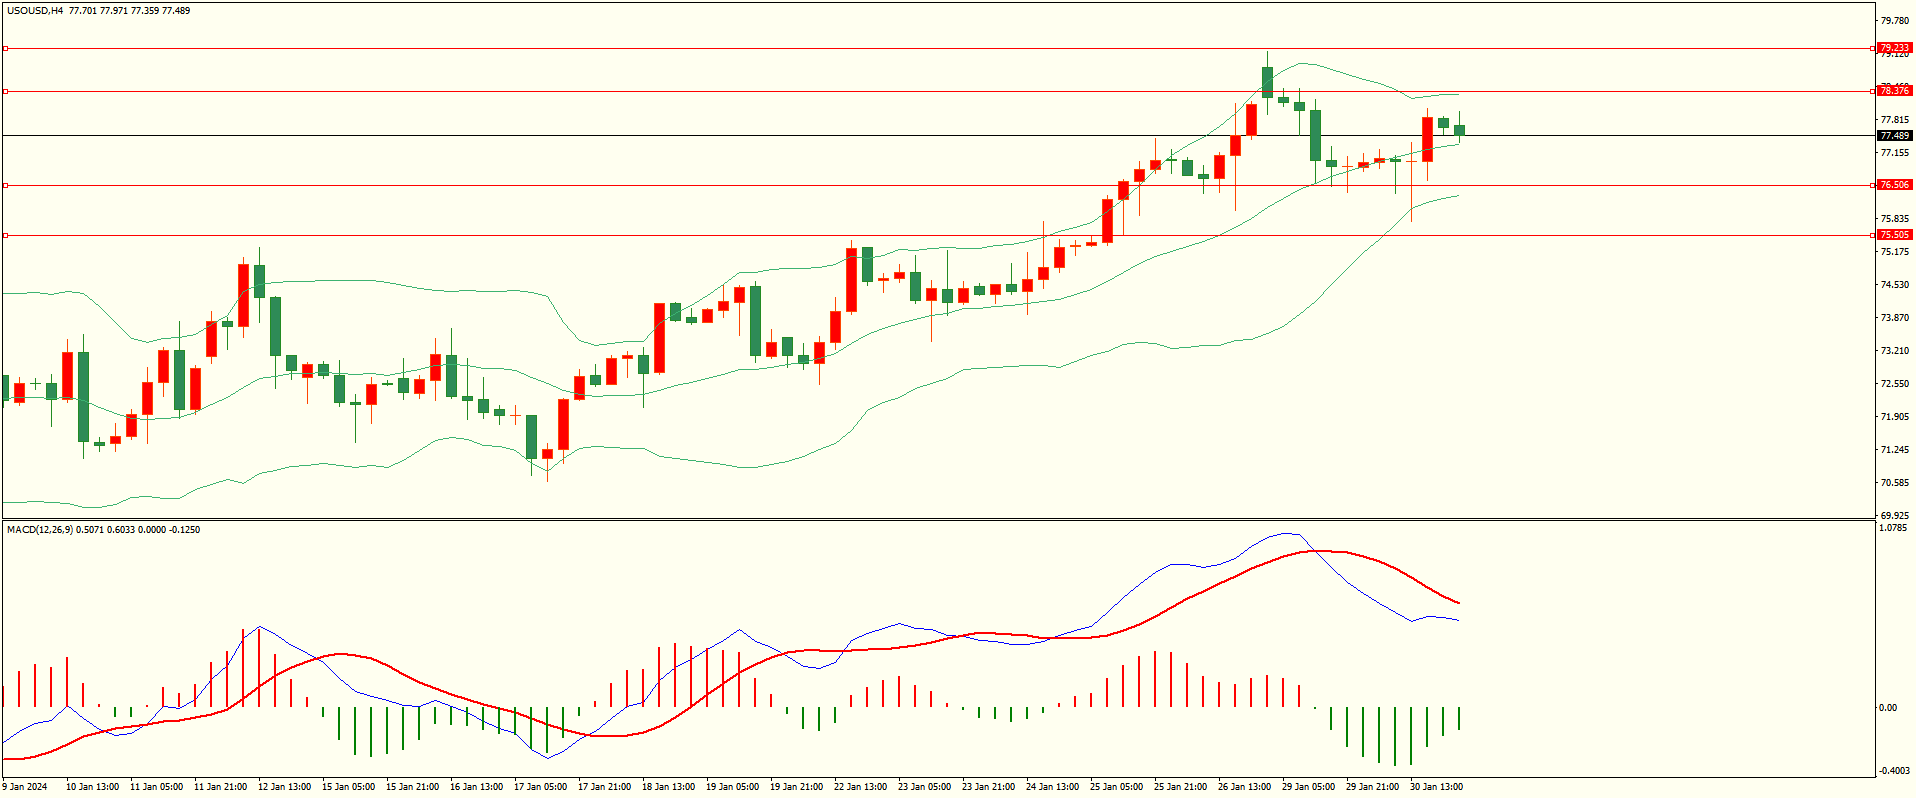This screenshot has height=798, width=1916.
Task: Click the 75.175 value on price axis
Action: [x=1895, y=252]
